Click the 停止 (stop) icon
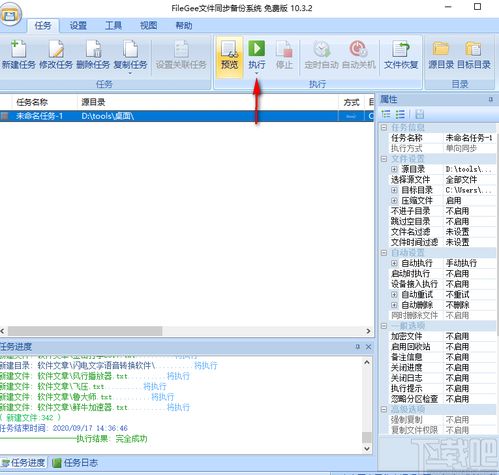 (284, 49)
